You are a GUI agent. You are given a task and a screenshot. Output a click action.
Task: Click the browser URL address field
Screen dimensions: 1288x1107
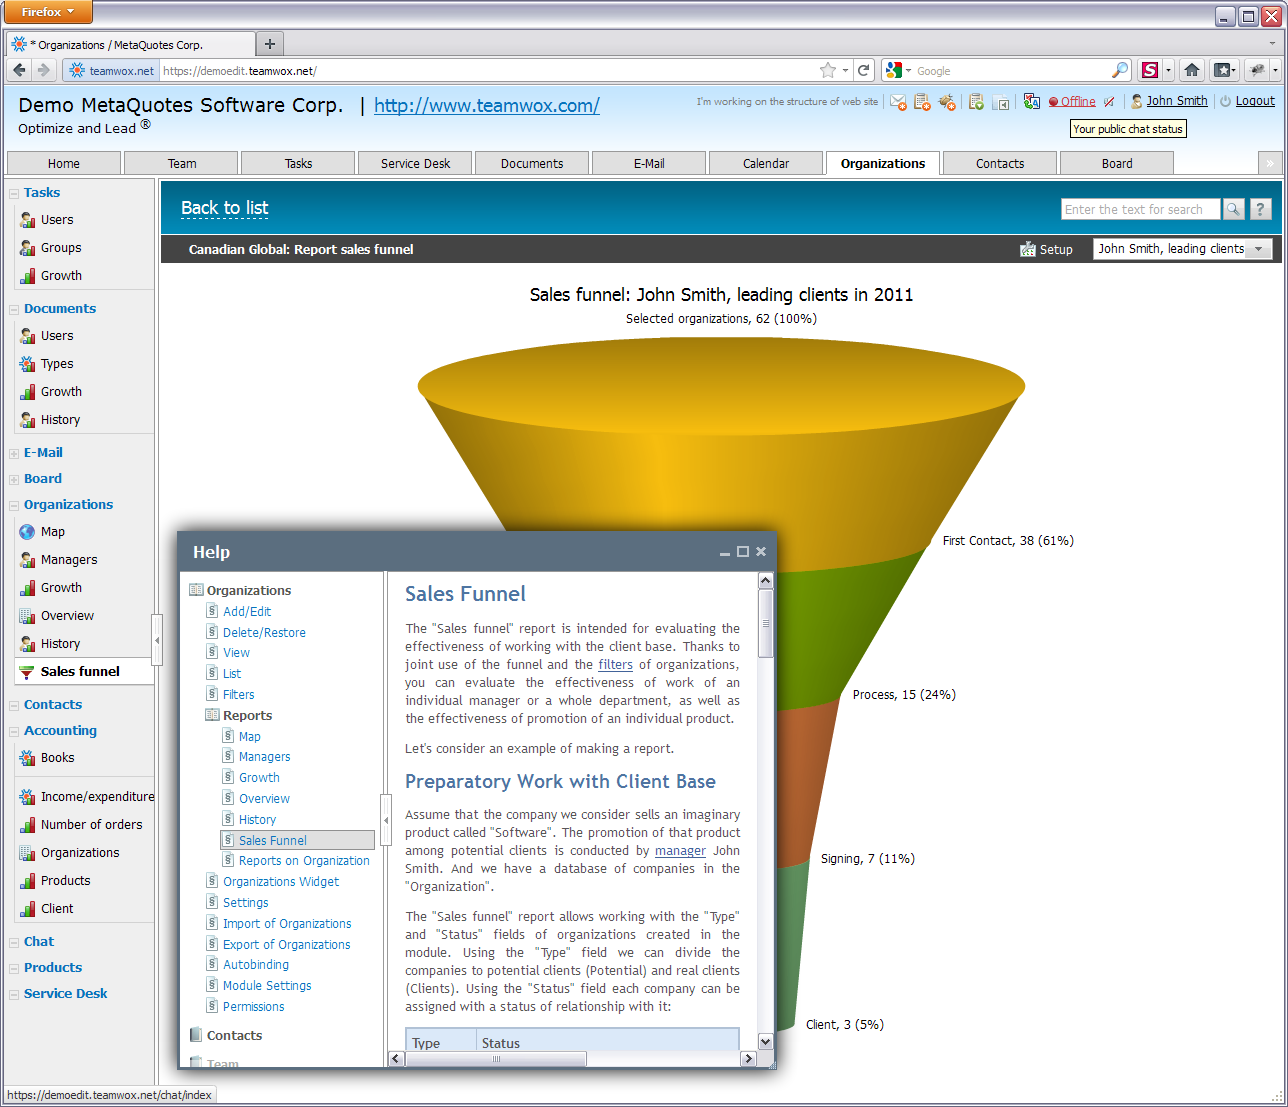point(488,71)
